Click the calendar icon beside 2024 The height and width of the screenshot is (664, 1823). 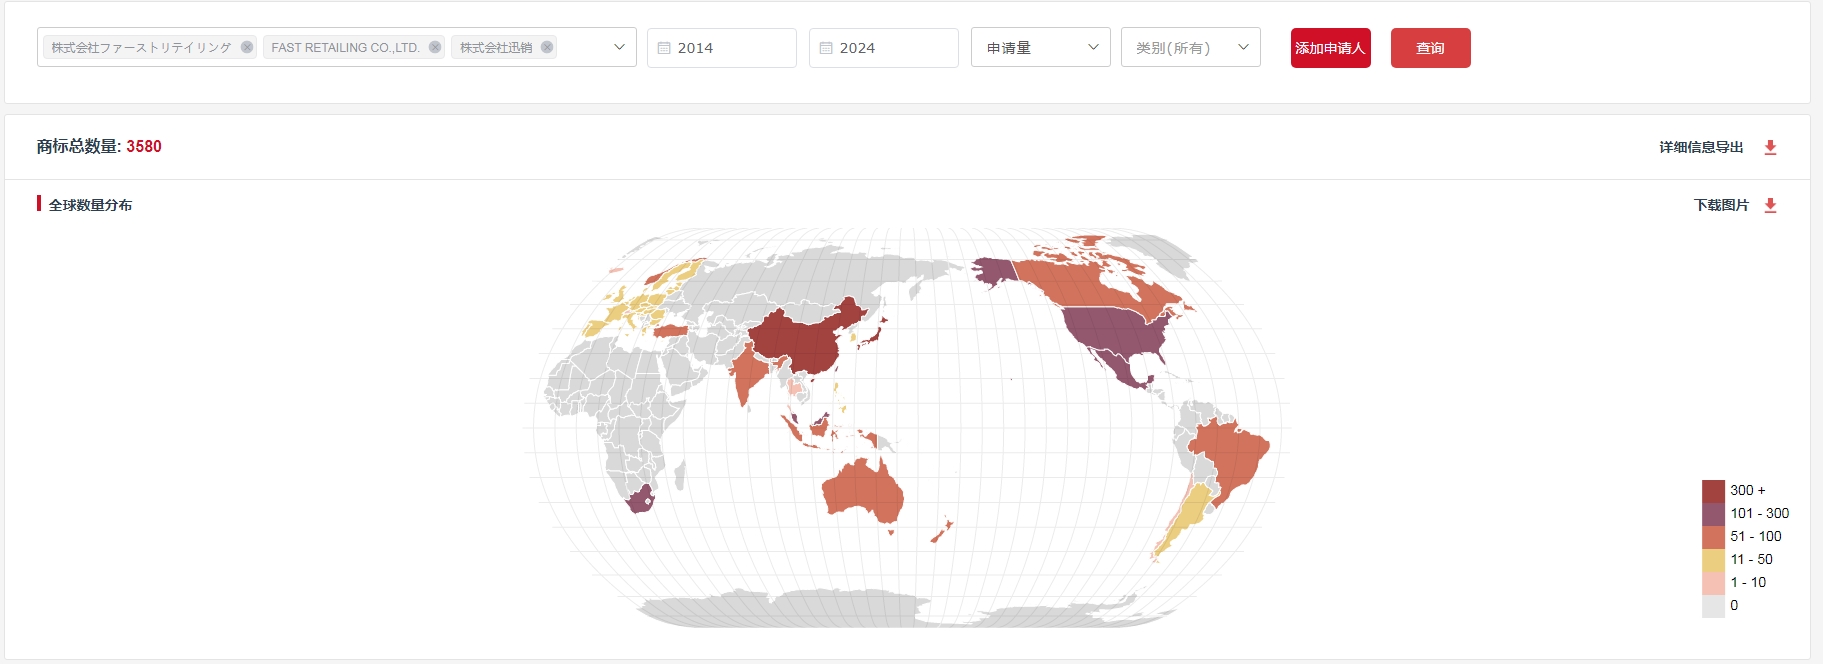pos(826,48)
